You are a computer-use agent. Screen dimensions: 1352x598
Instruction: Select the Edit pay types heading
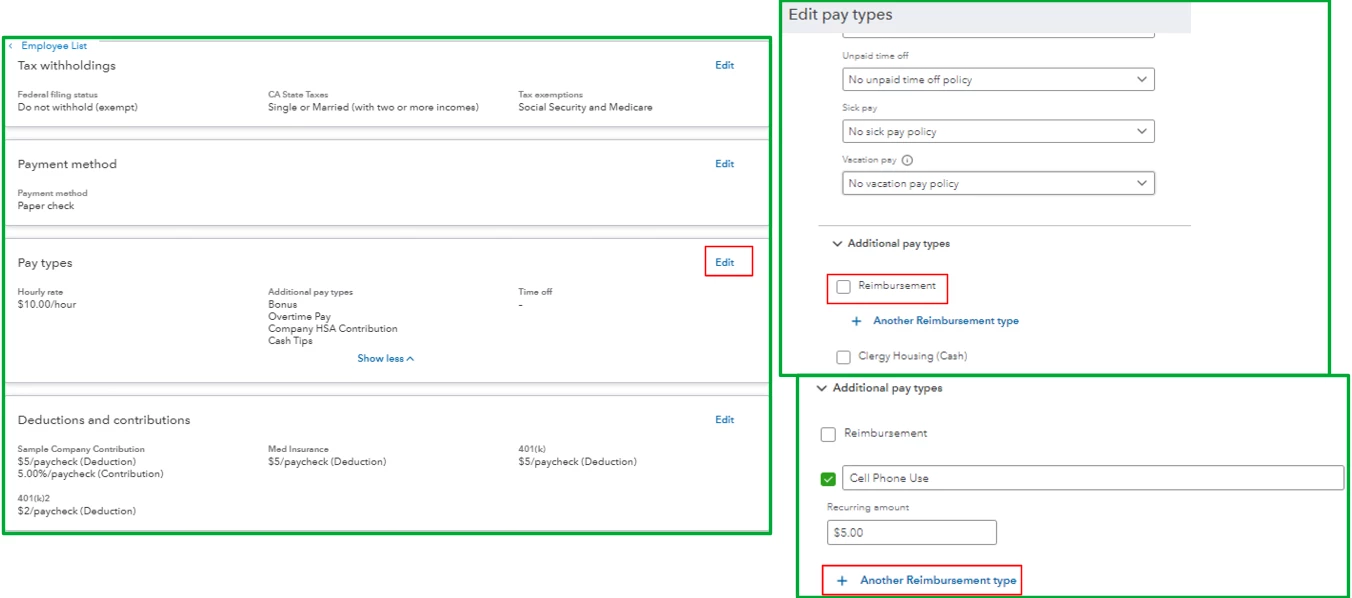[840, 15]
